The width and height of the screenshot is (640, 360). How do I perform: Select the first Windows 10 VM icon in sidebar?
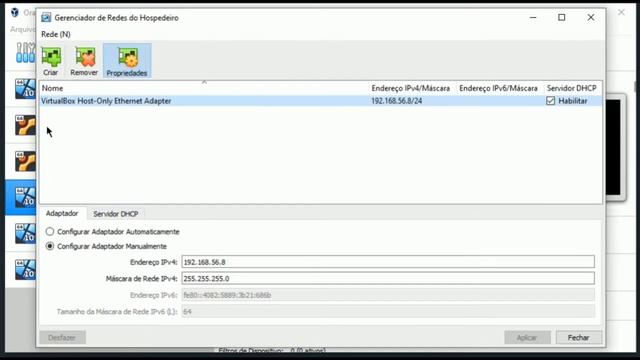tap(25, 89)
